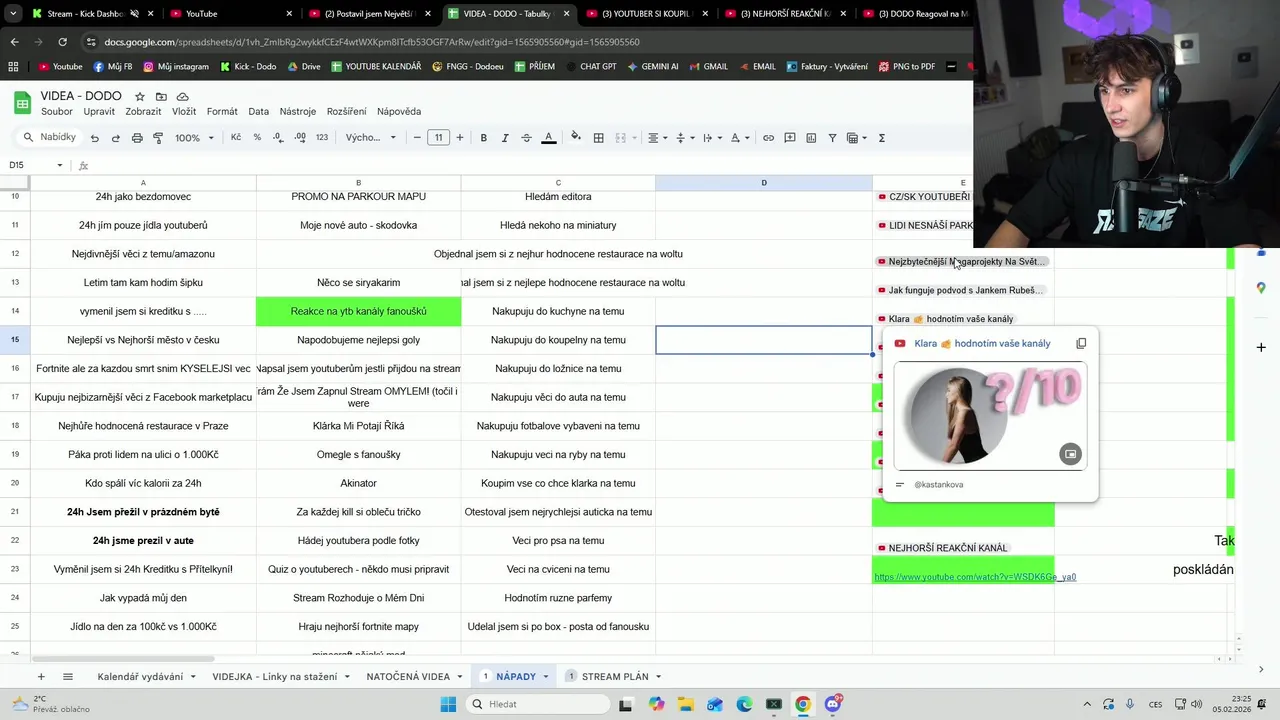1280x720 pixels.
Task: Open text rotation dropdown
Action: 738,138
